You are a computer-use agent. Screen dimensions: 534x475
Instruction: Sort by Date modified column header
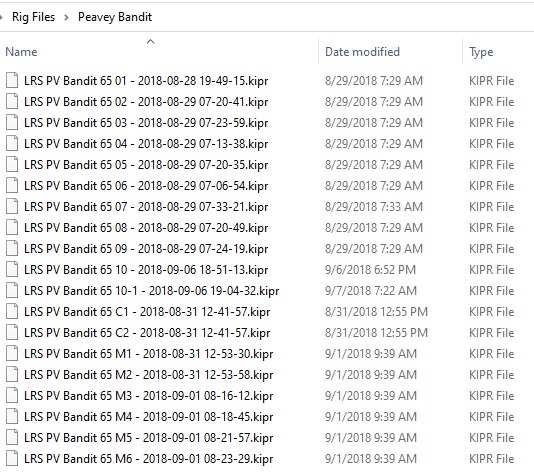click(x=362, y=52)
